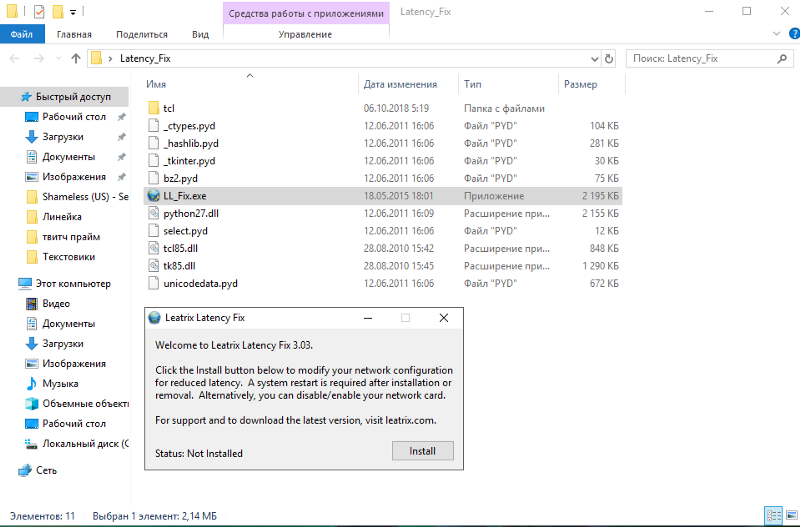Go forward with the forward arrow
This screenshot has width=800, height=527.
[x=39, y=59]
